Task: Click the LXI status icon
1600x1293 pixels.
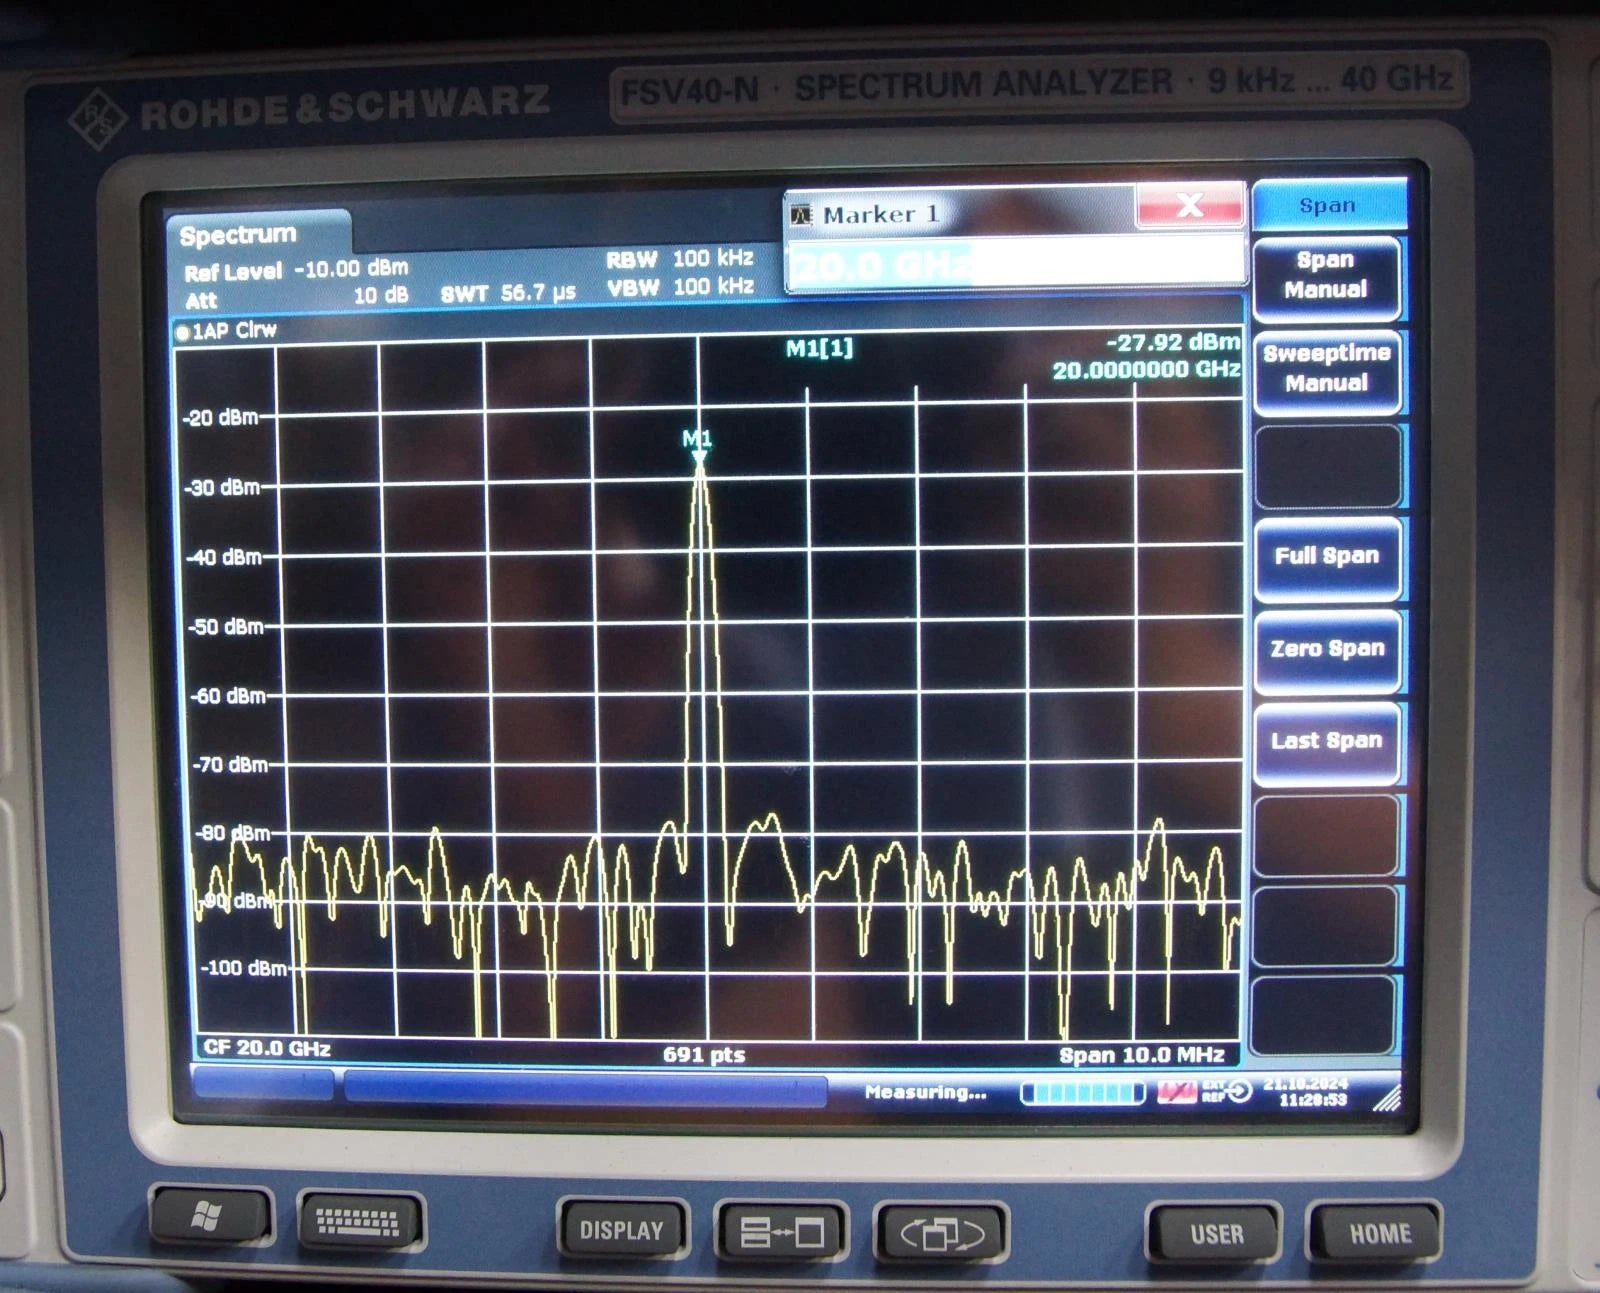Action: point(1176,1092)
